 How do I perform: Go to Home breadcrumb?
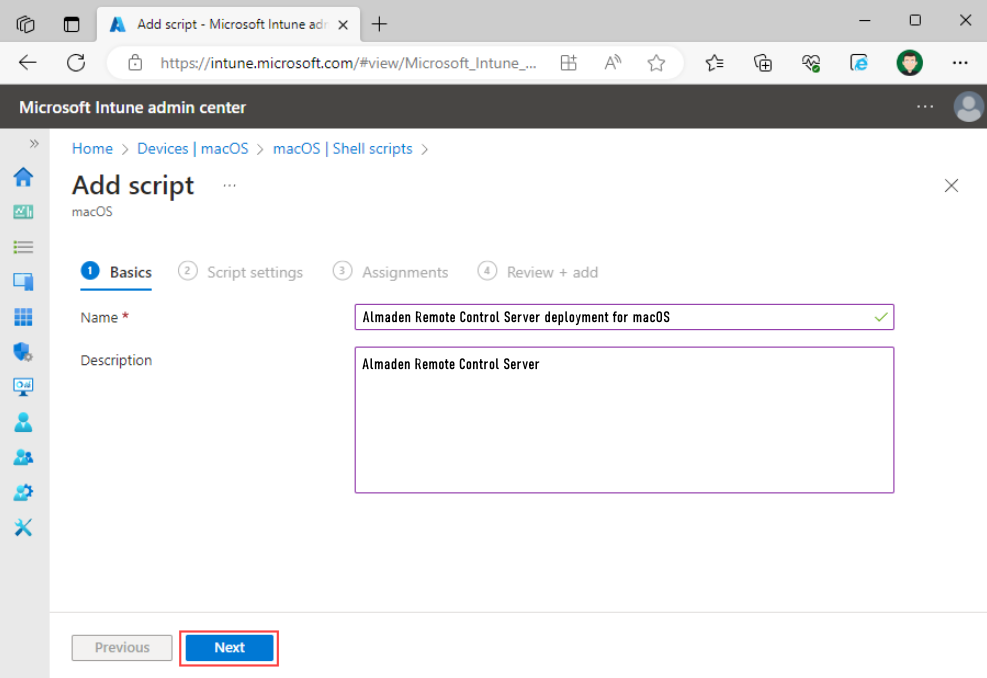coord(92,149)
